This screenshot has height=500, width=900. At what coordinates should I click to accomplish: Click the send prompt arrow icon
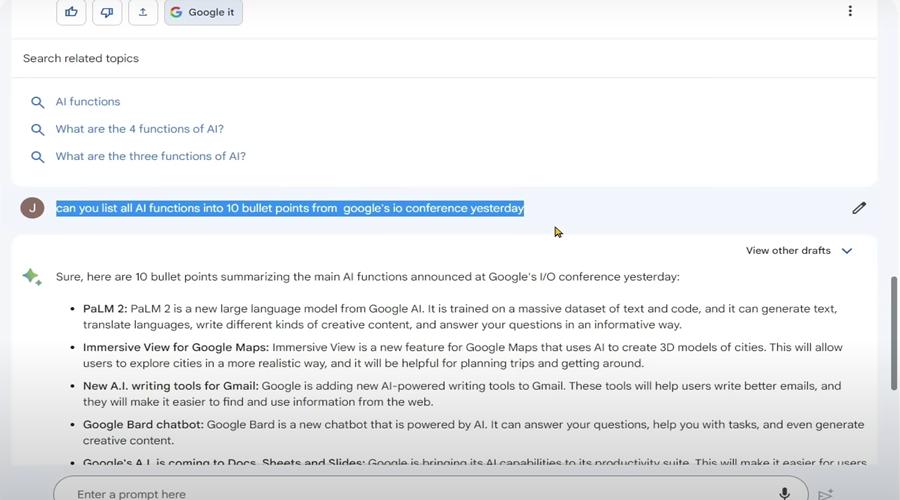pyautogui.click(x=825, y=494)
